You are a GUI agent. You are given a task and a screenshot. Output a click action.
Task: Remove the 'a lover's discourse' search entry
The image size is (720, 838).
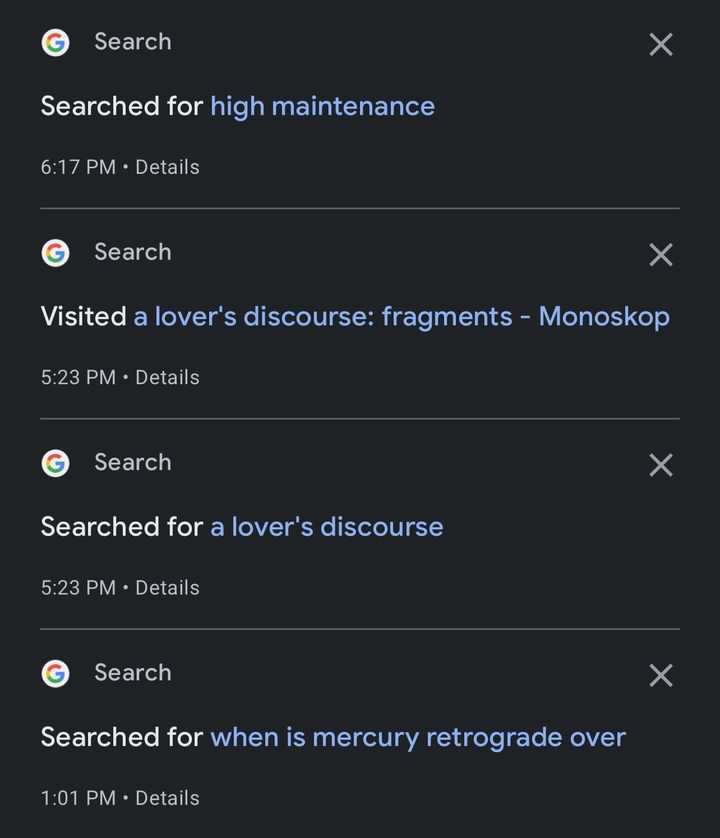pos(661,465)
